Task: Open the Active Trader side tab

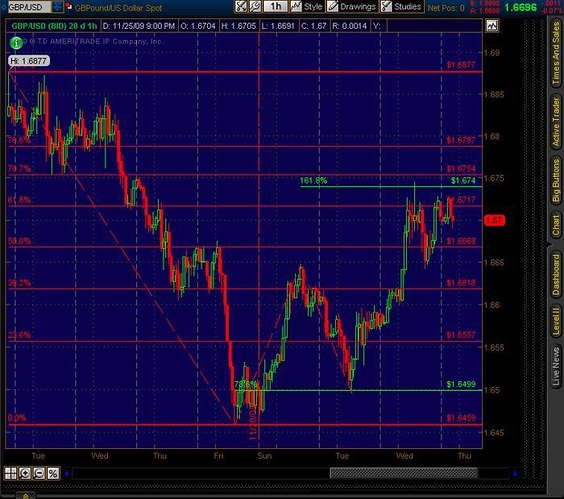Action: click(556, 122)
